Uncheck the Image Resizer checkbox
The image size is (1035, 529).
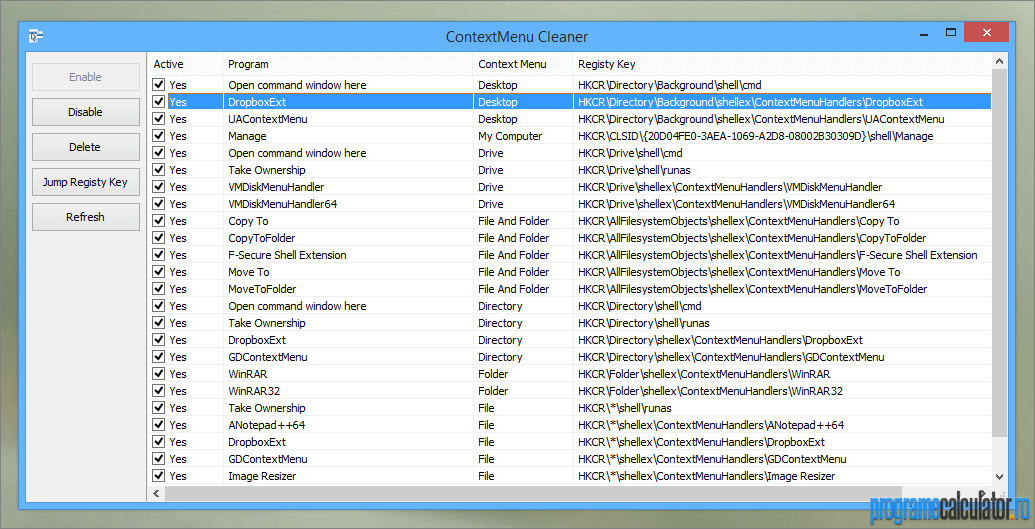coord(158,476)
